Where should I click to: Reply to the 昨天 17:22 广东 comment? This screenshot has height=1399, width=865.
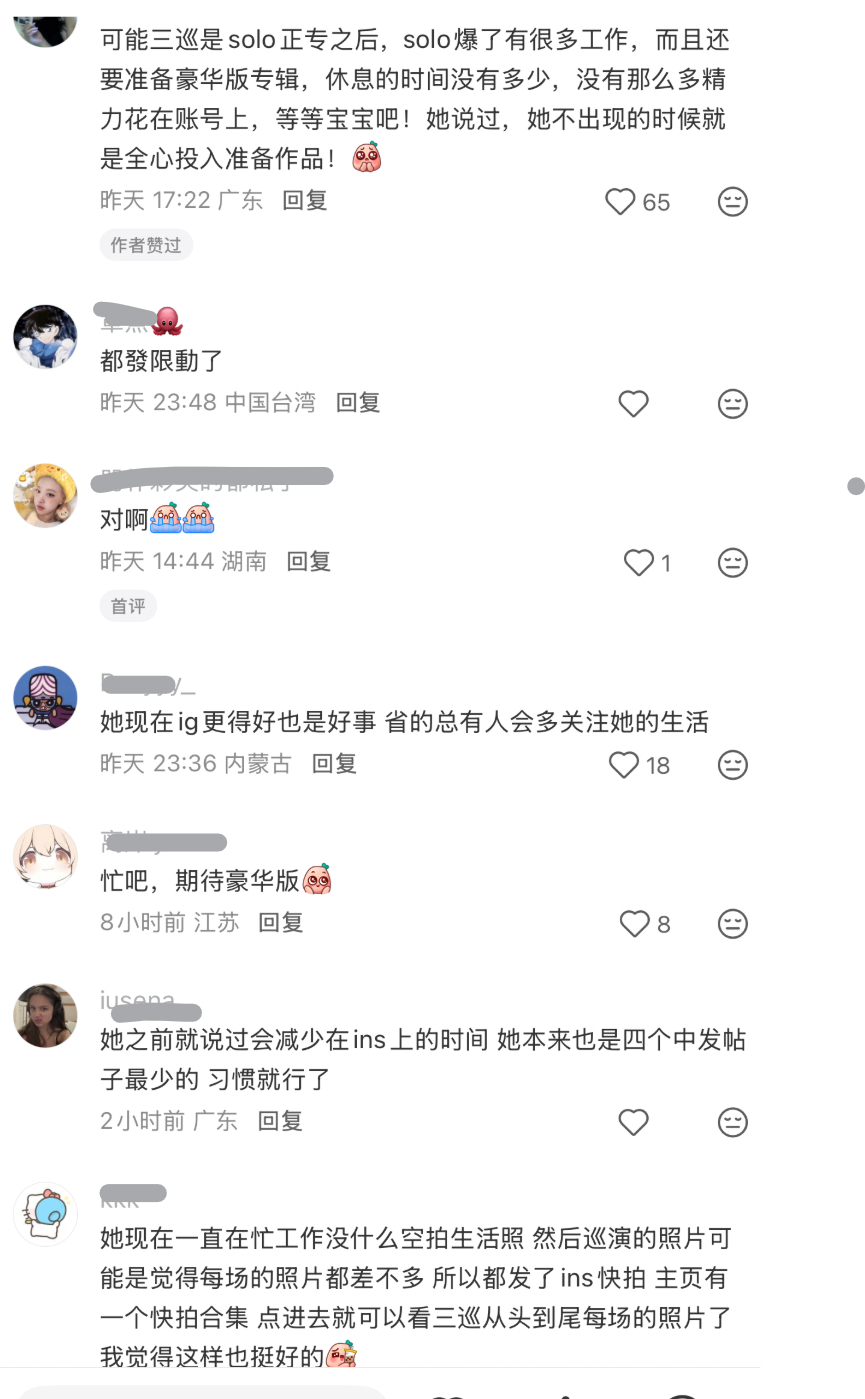coord(305,200)
